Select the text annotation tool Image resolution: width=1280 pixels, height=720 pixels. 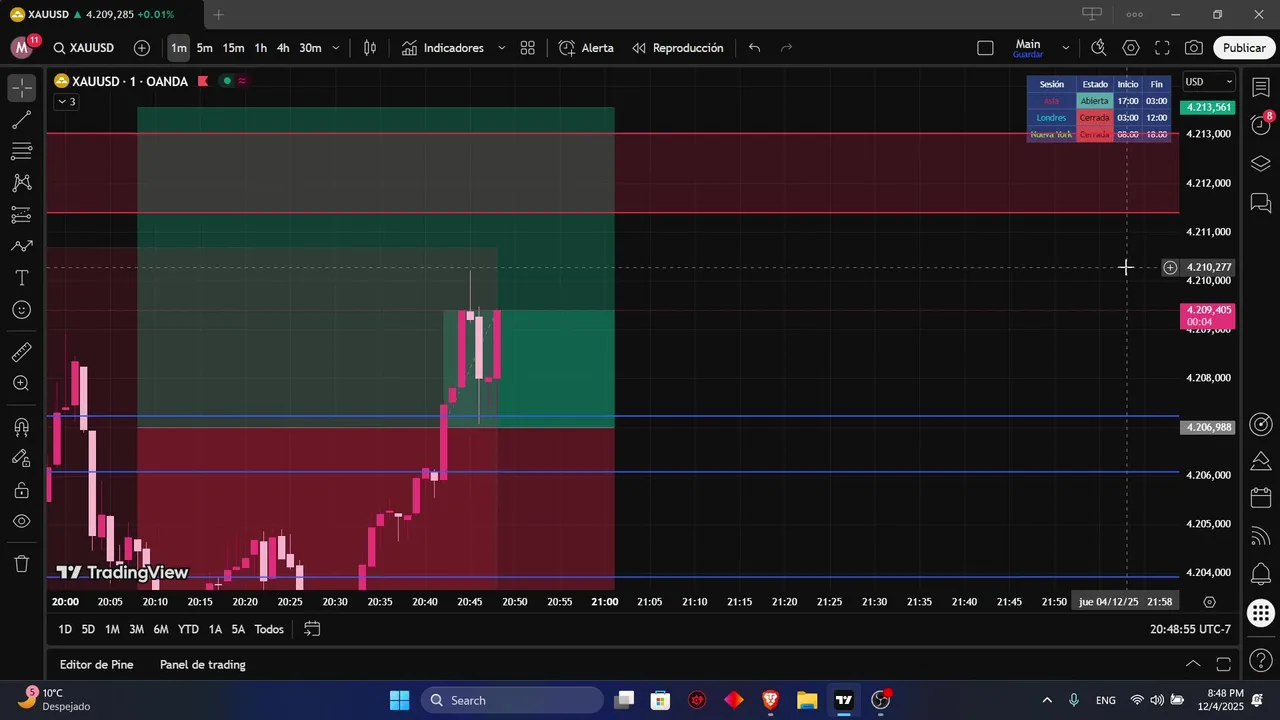tap(21, 278)
